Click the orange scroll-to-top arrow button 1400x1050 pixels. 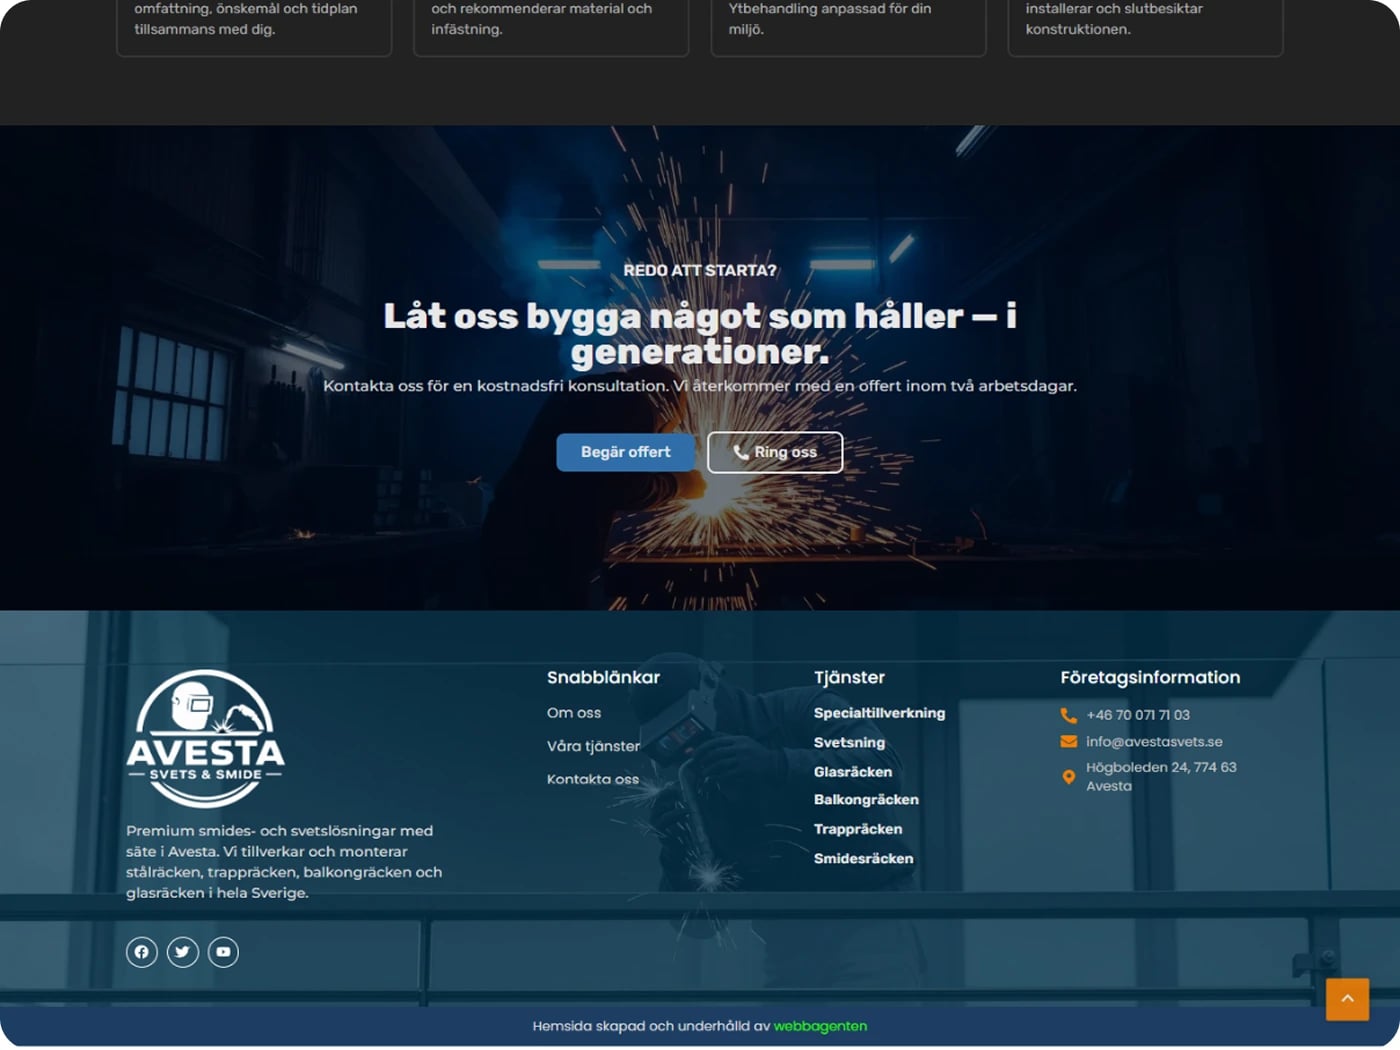1347,999
